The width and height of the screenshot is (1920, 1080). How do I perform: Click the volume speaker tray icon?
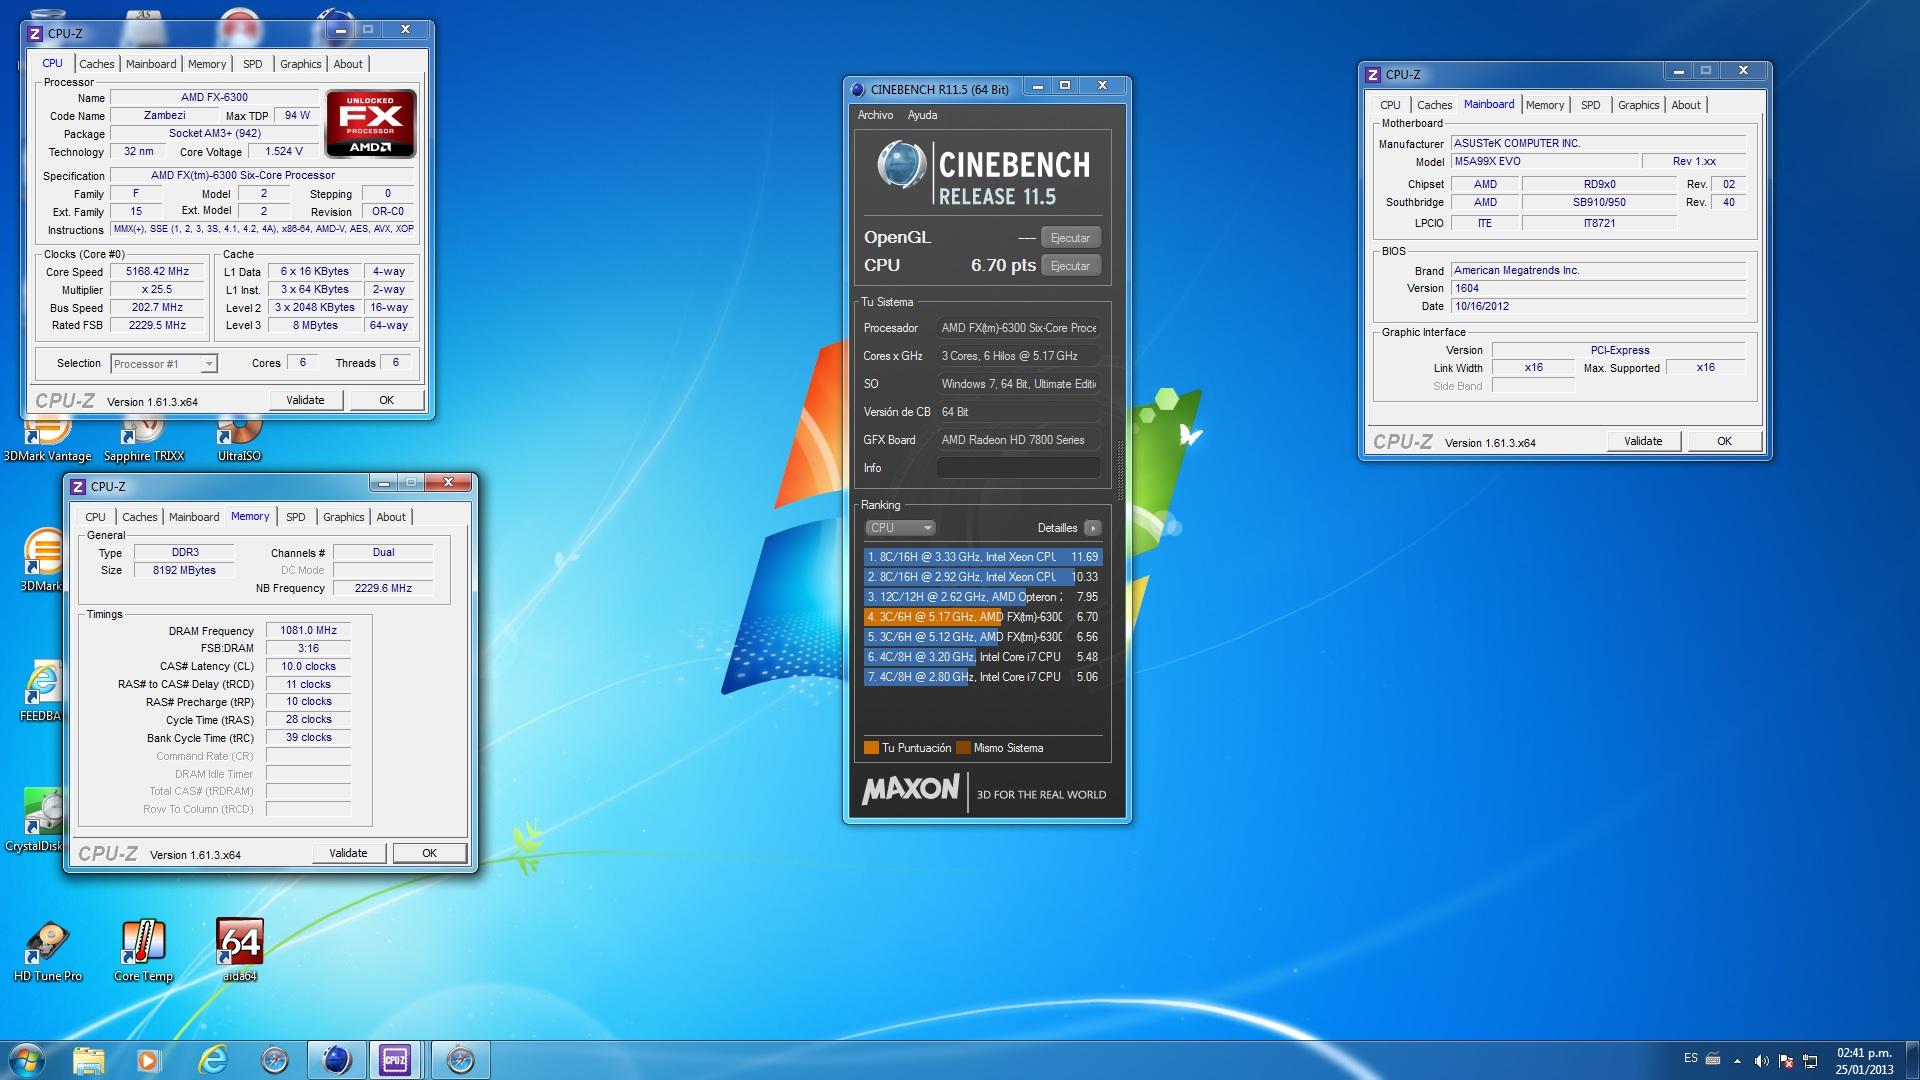coord(1761,1060)
